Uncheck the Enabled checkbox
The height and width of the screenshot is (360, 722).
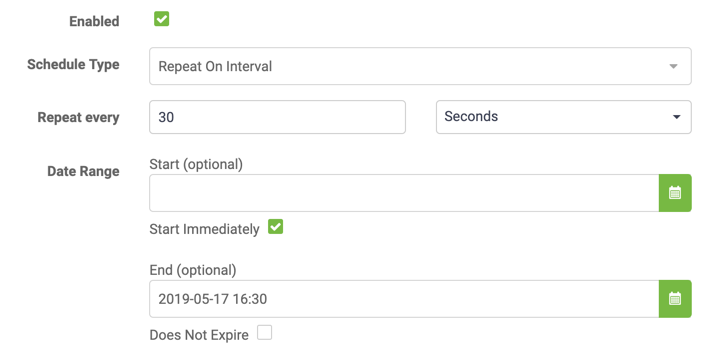click(x=162, y=19)
